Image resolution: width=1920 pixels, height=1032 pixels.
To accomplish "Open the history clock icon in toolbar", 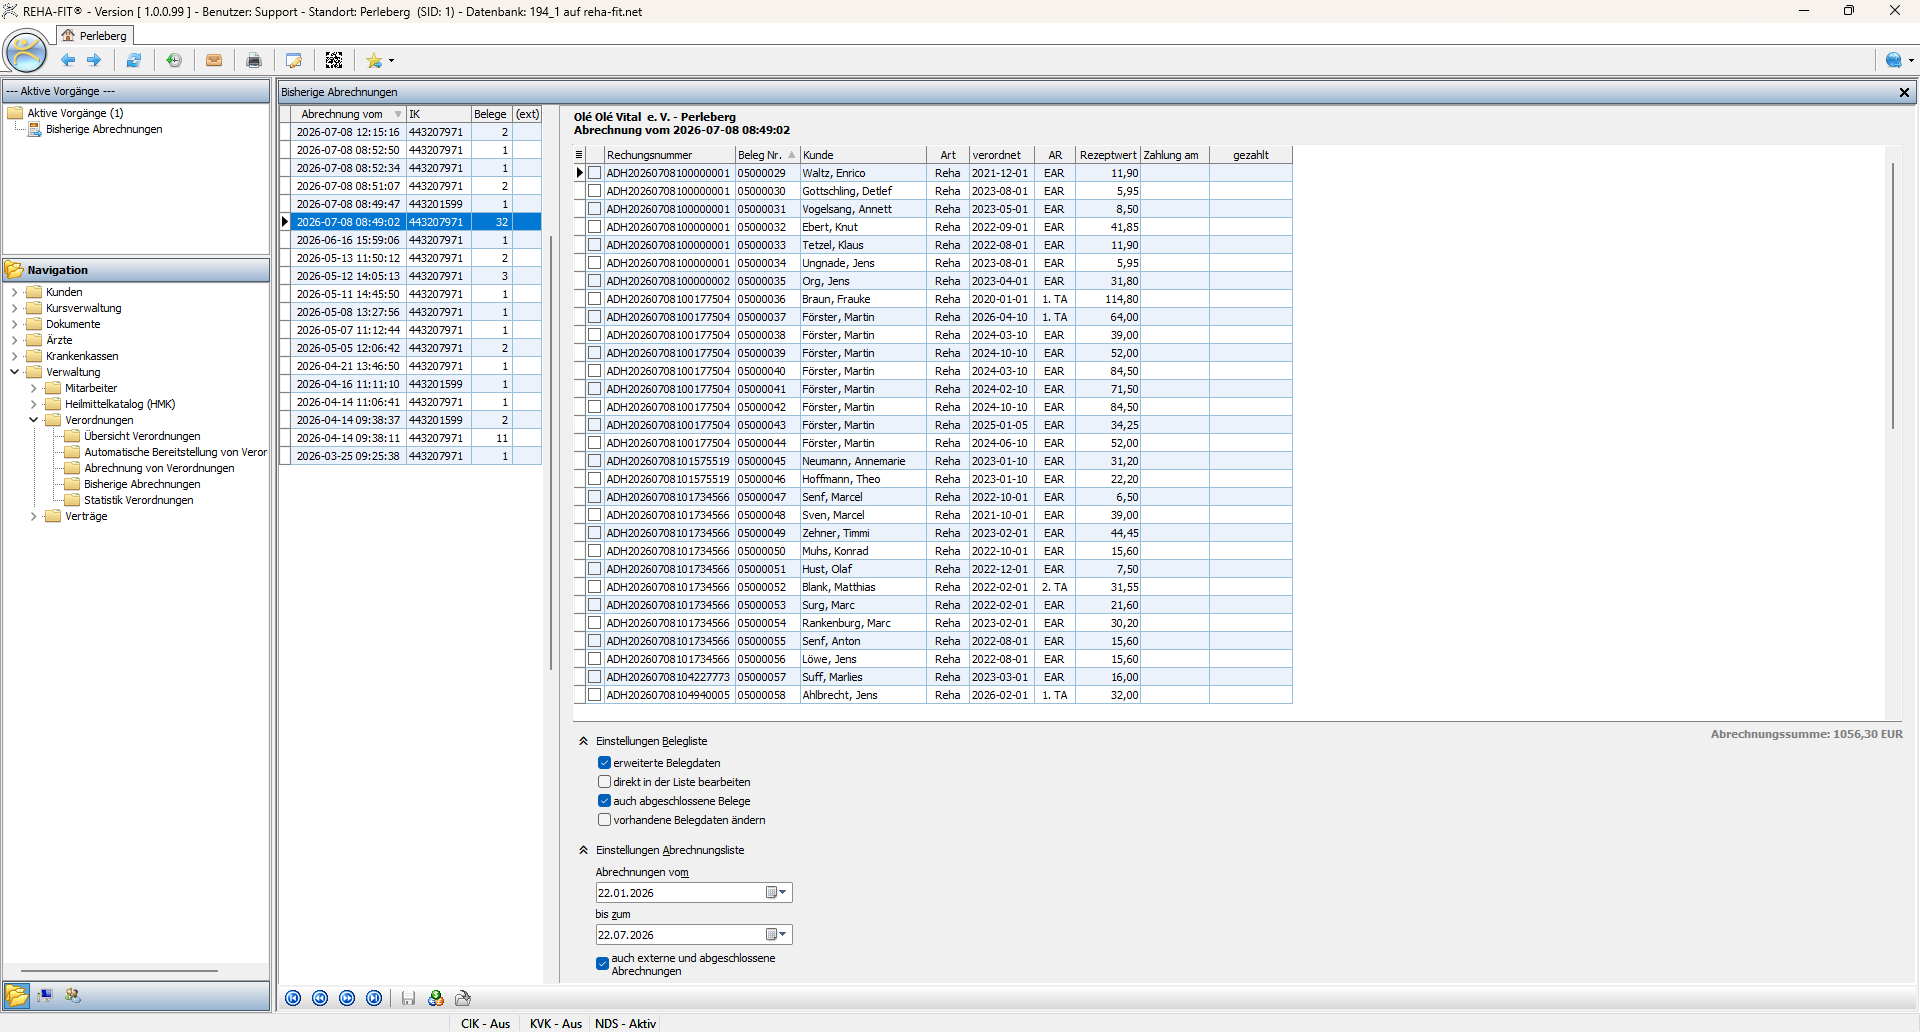I will 174,60.
